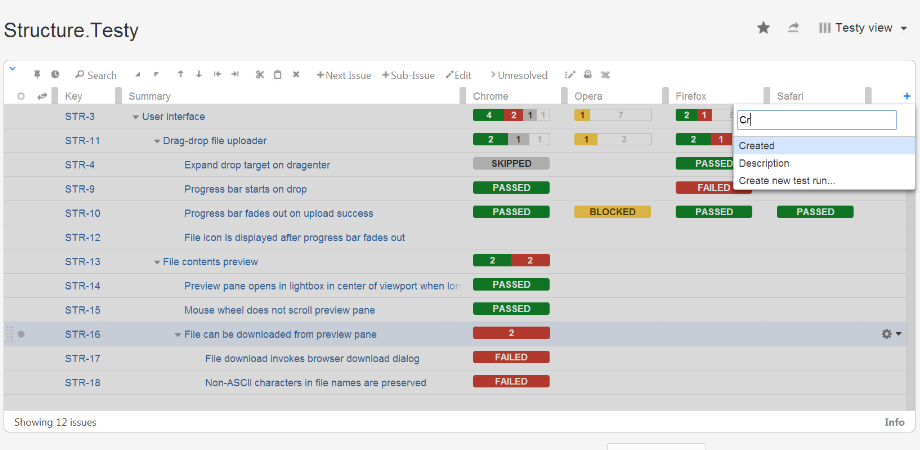Open the gear menu on STR-16 row
Screen dimensions: 920x450
click(x=891, y=334)
